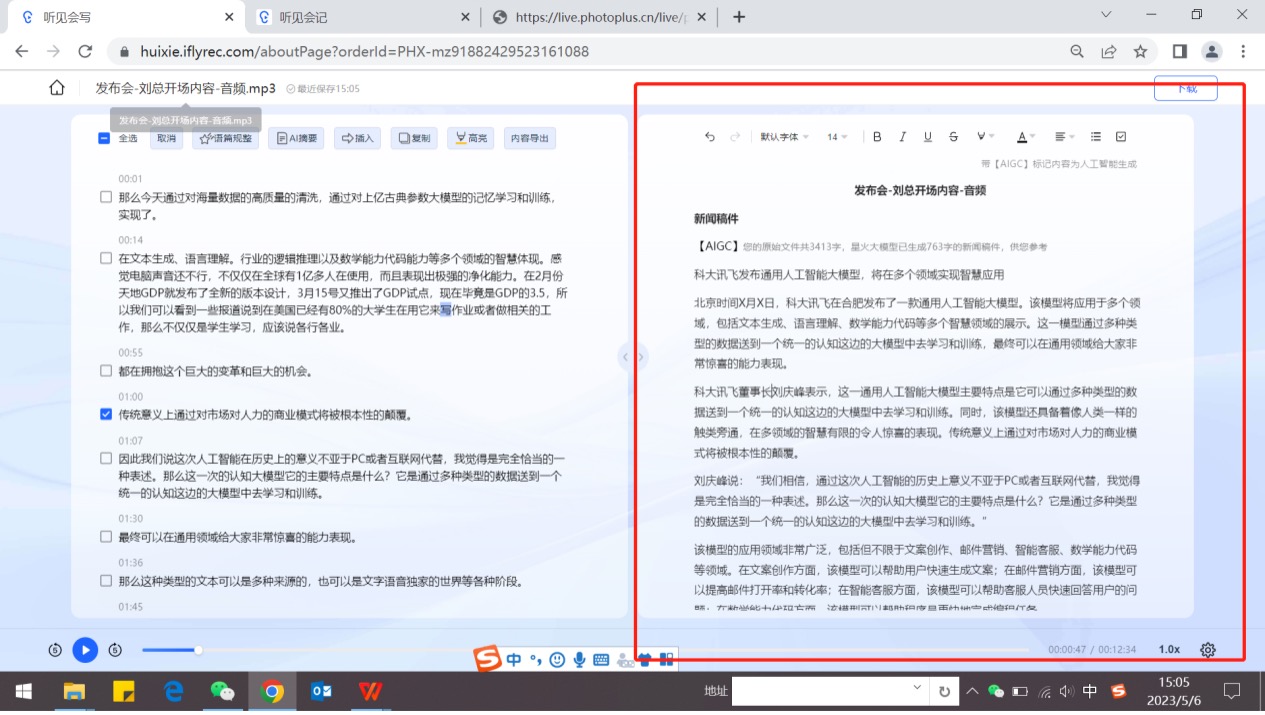Click the Sogou input method S logo

point(487,659)
